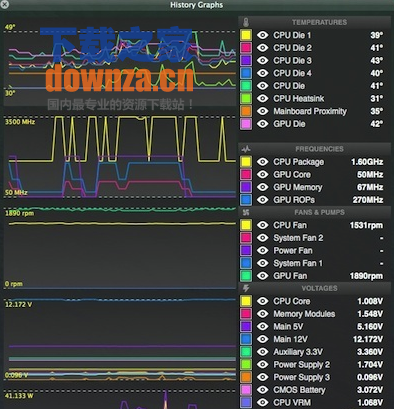The image size is (394, 409).
Task: Hide GPU Fan graph line
Action: coord(263,276)
